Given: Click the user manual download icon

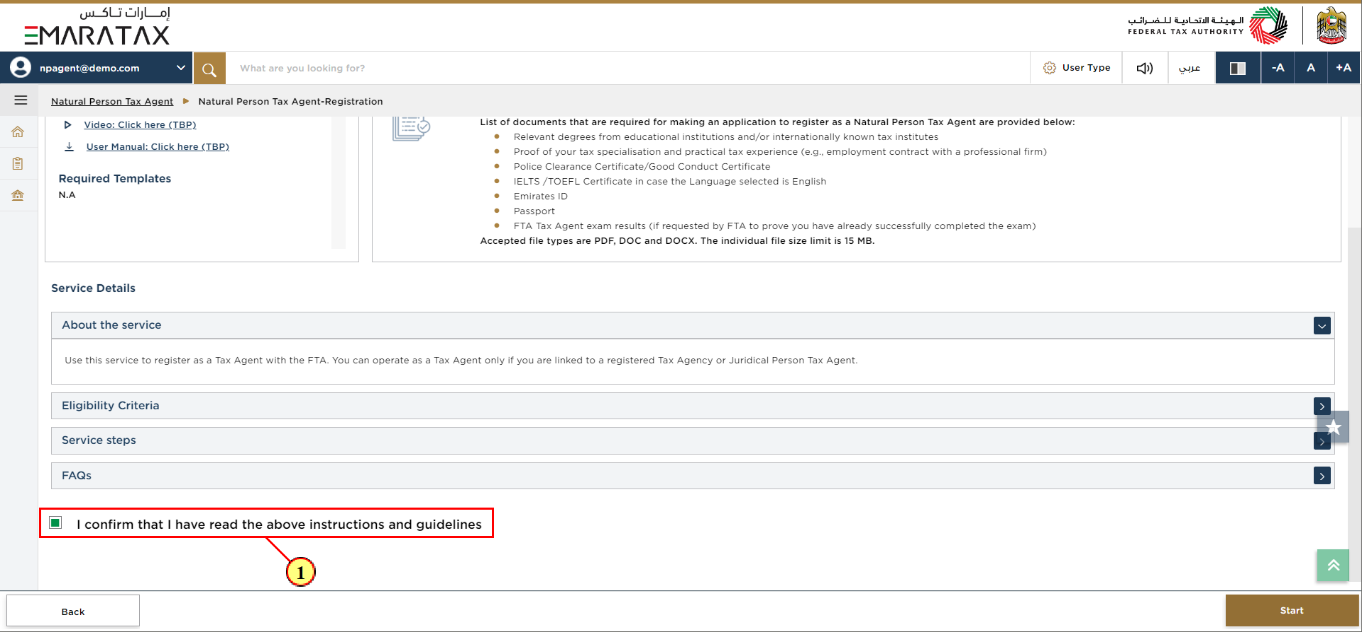Looking at the screenshot, I should (x=69, y=146).
